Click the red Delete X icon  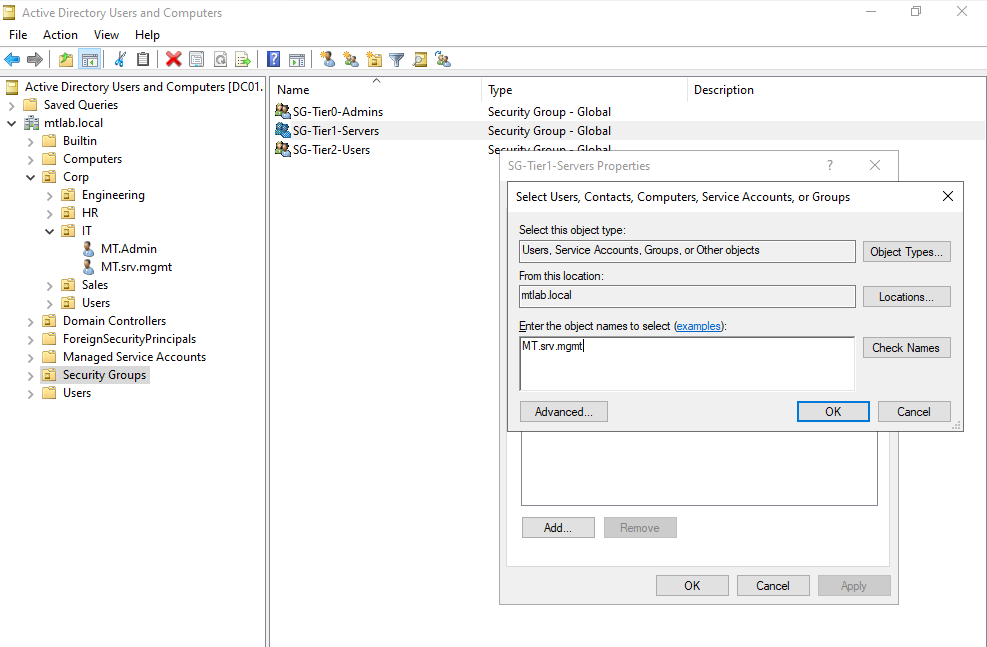(173, 60)
